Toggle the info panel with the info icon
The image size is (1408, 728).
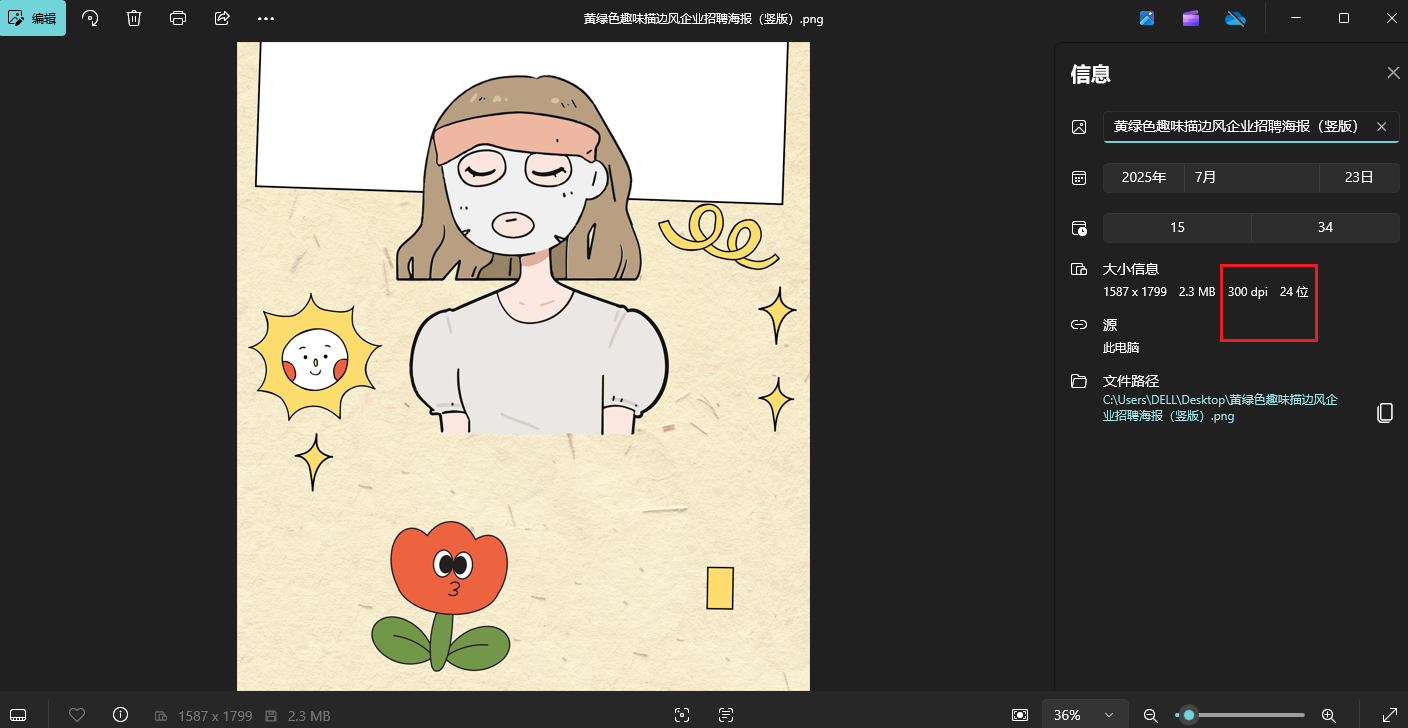point(121,715)
